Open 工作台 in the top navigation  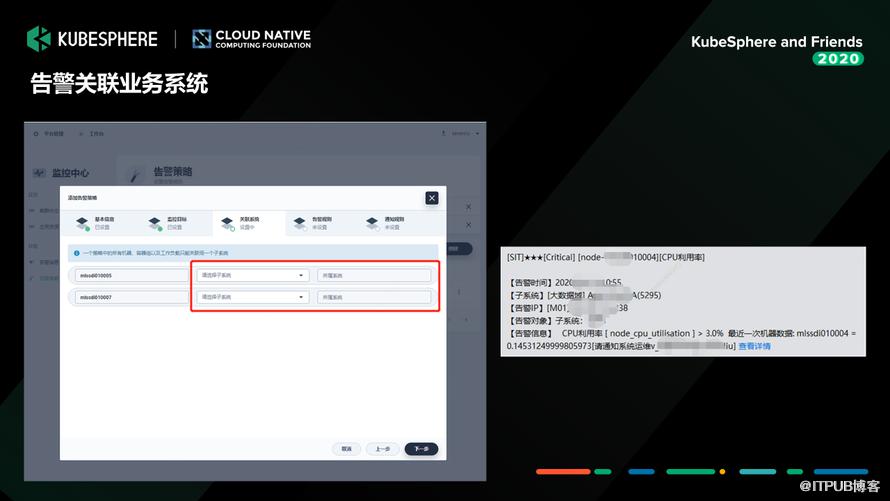click(92, 134)
